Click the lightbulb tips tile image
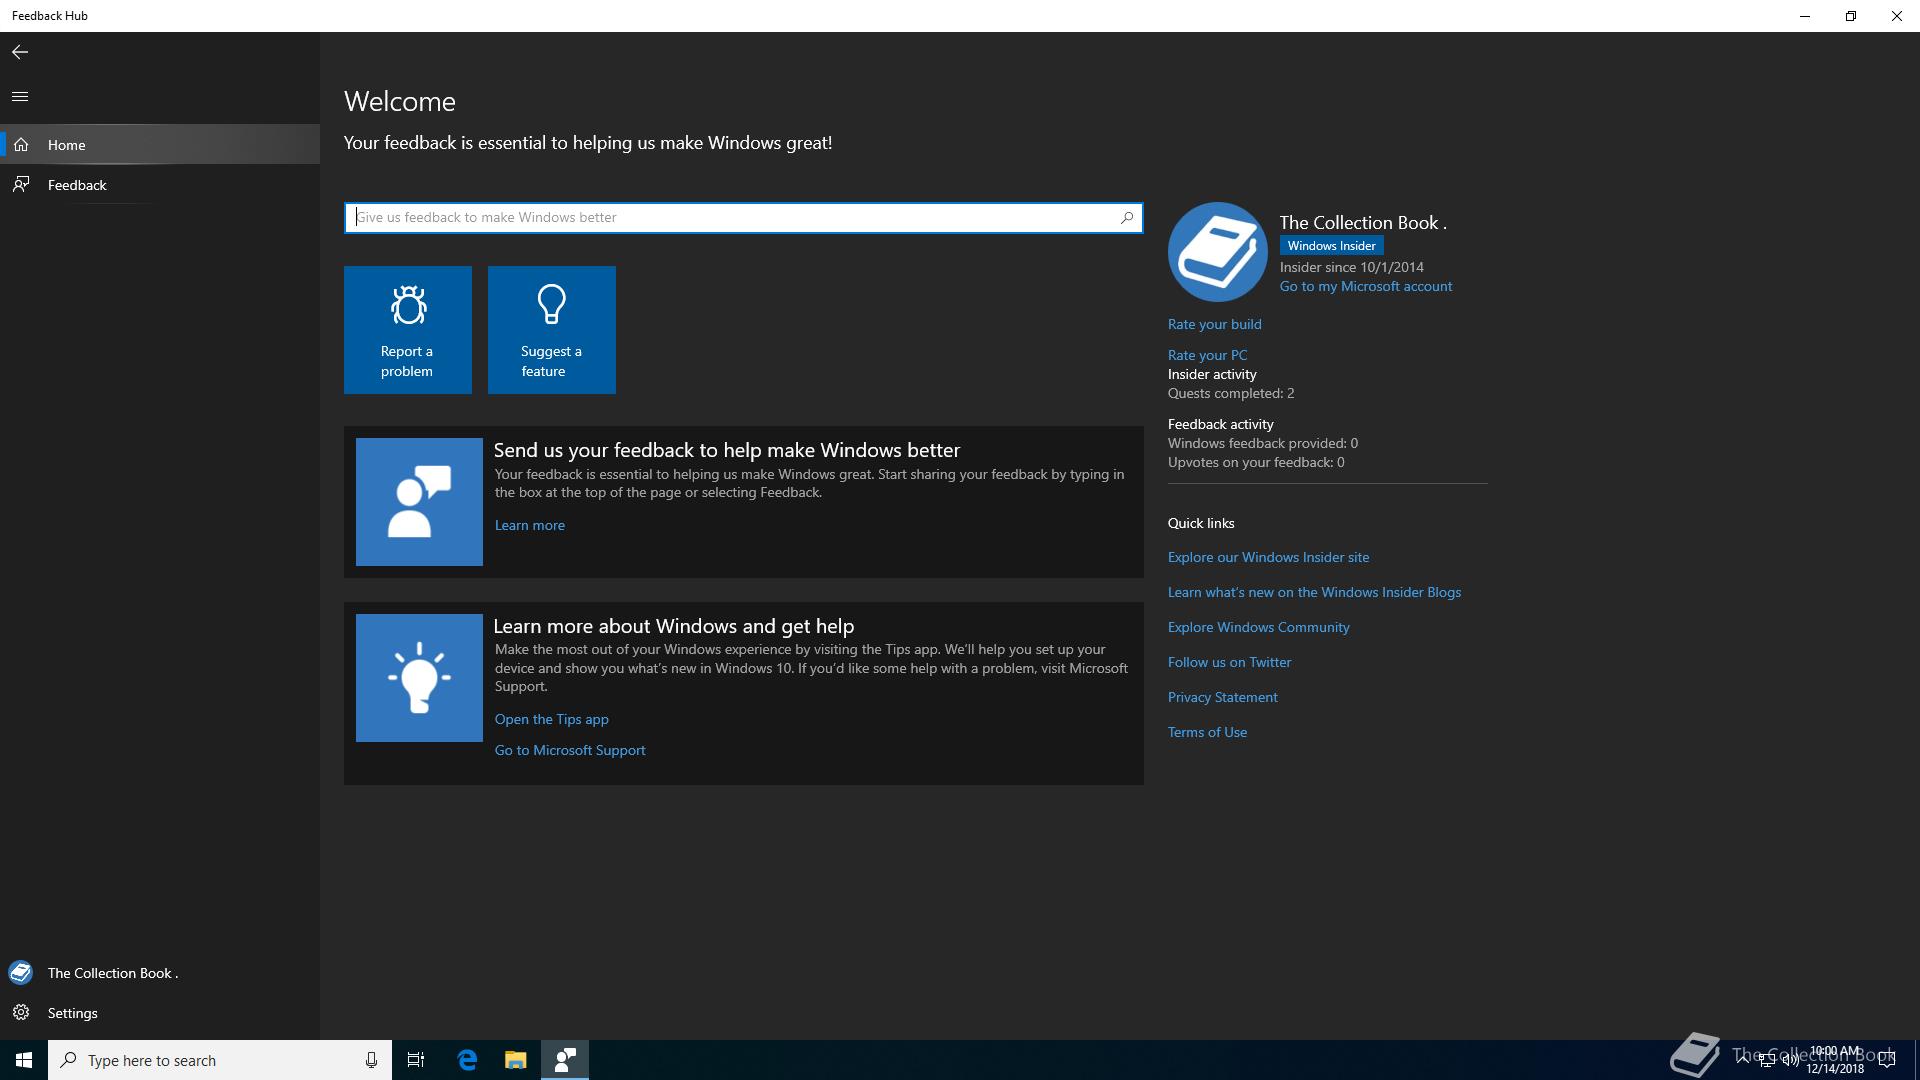 tap(419, 678)
